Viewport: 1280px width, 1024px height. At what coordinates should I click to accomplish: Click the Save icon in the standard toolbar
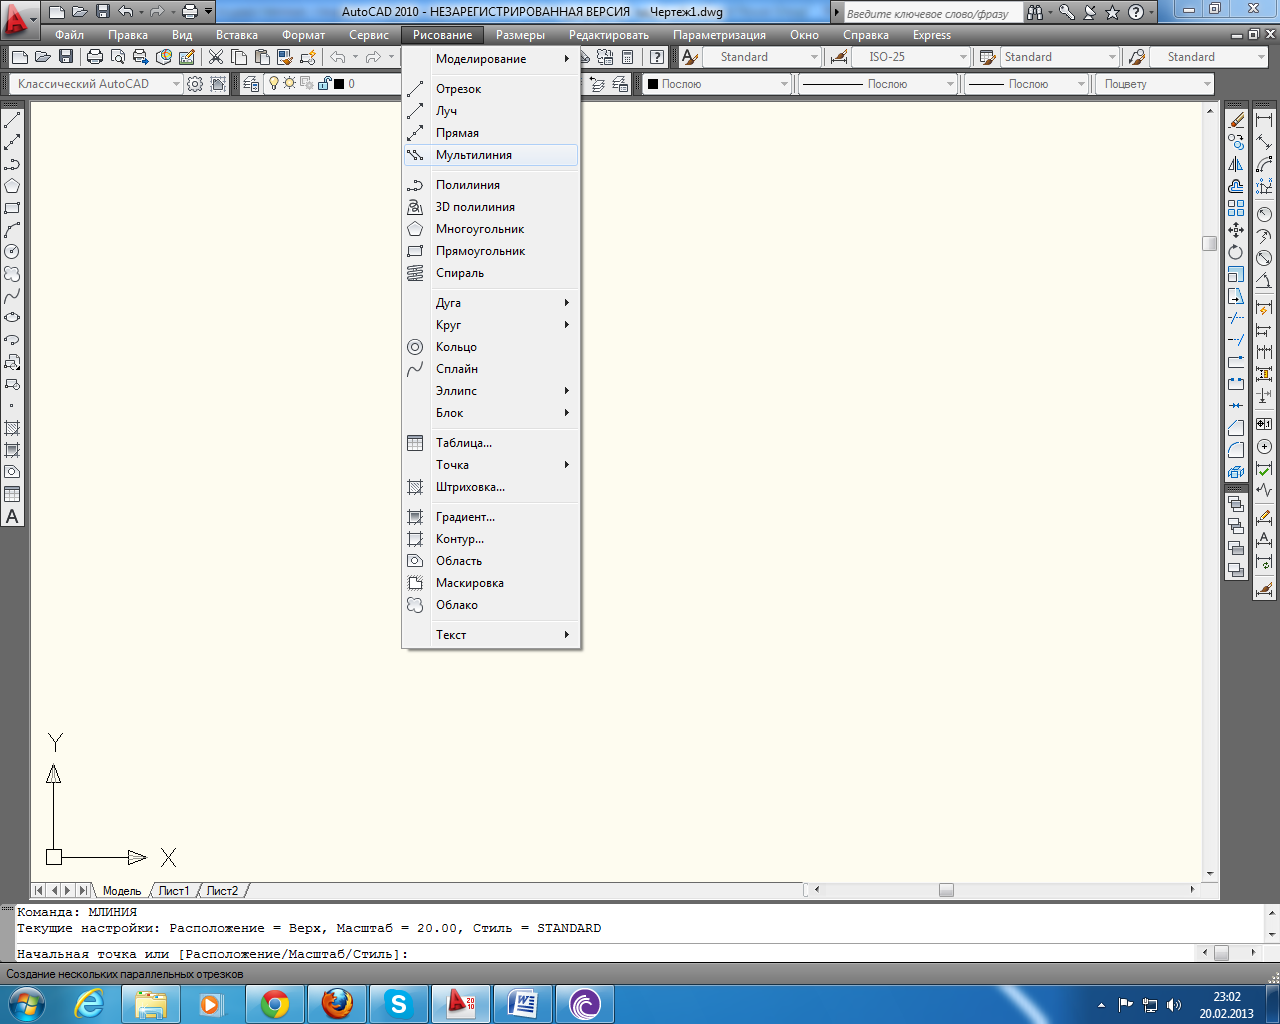66,57
